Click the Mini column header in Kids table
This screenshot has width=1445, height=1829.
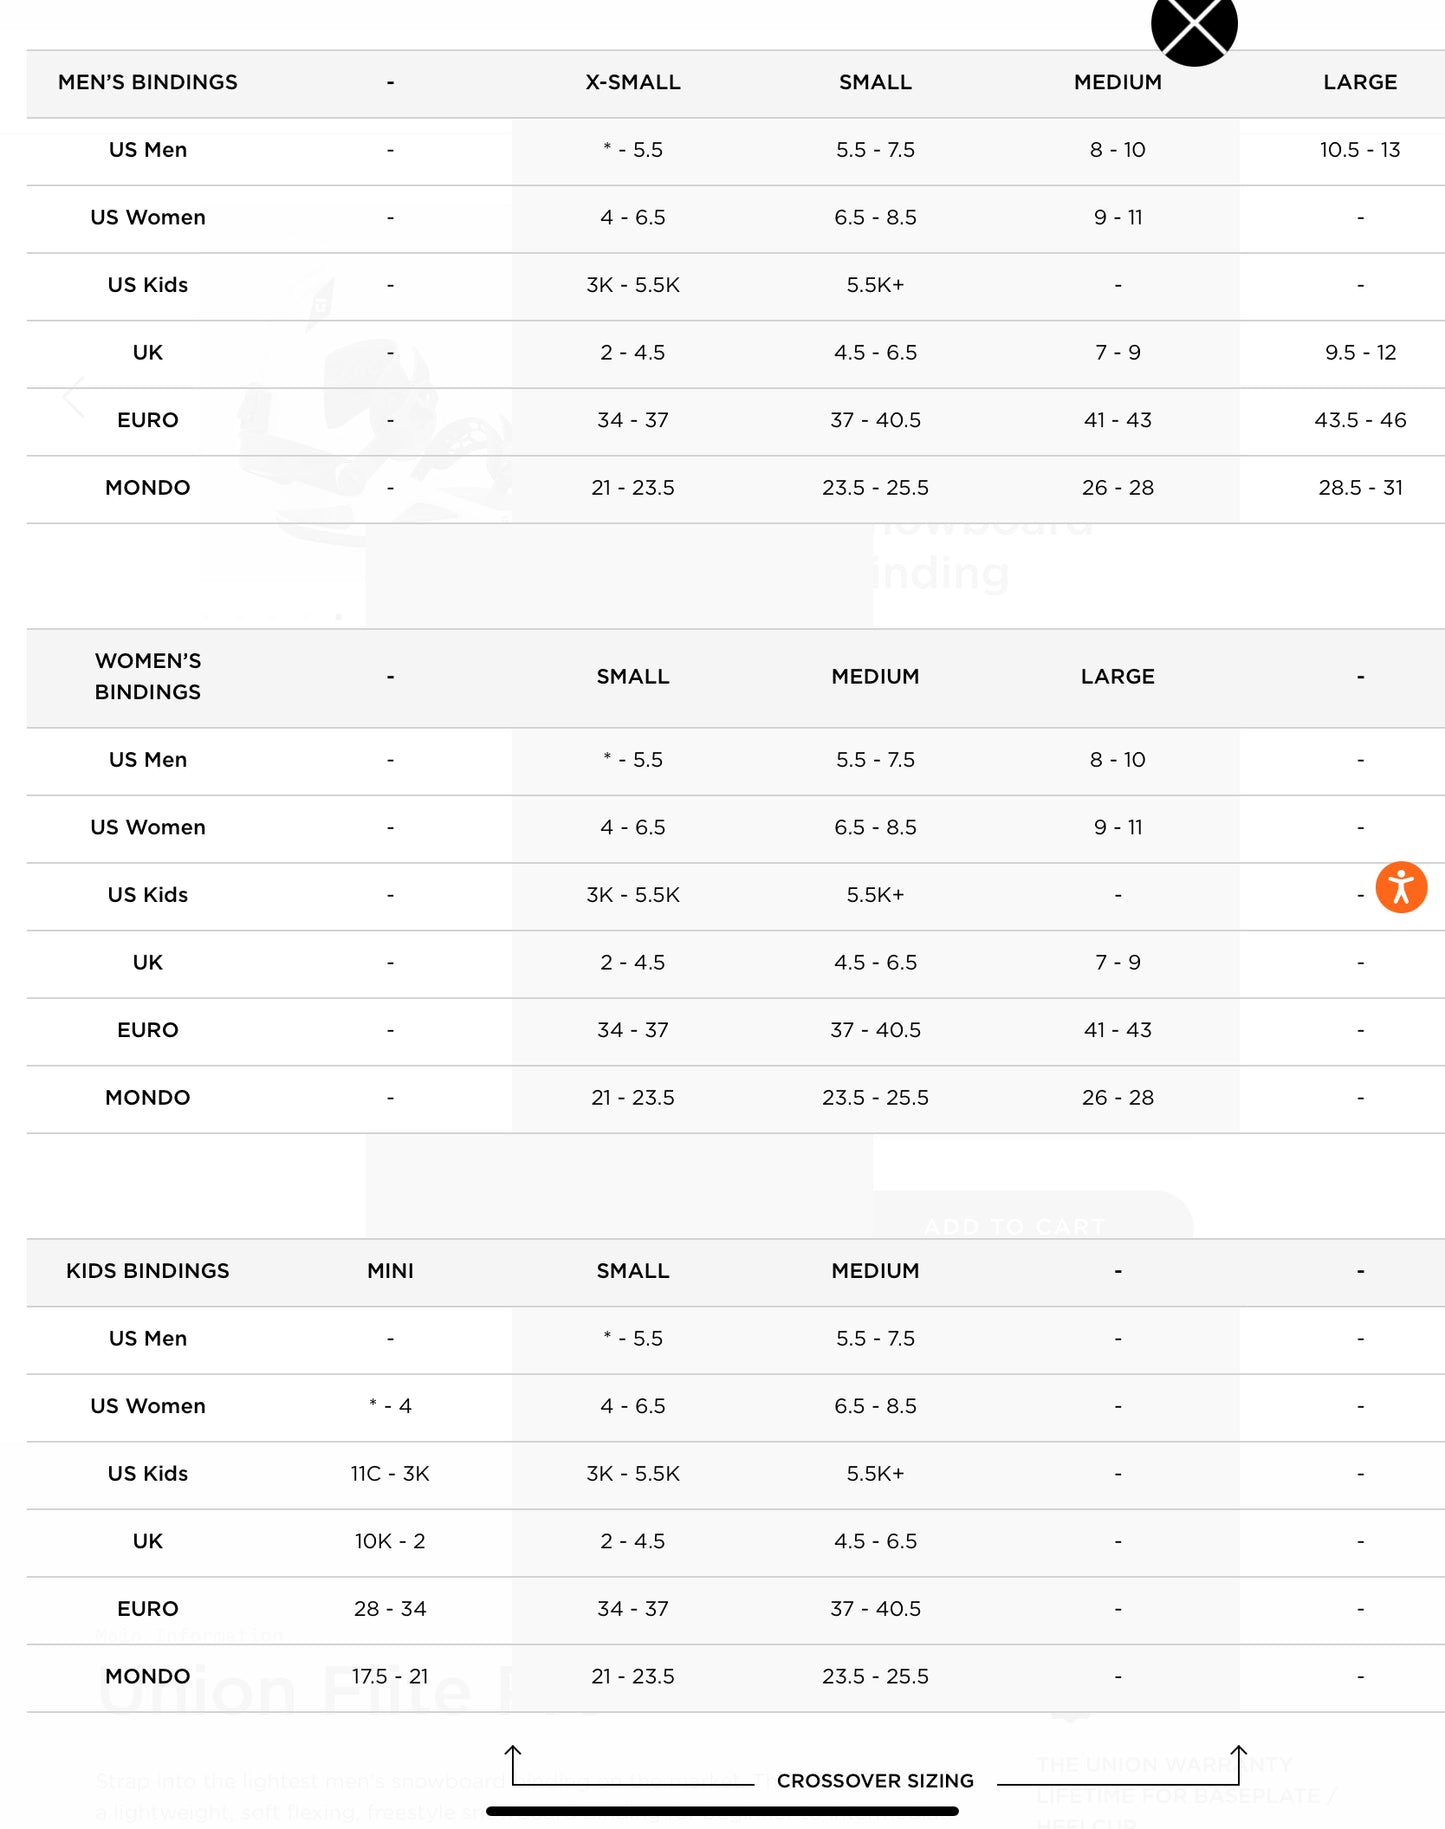coord(390,1271)
